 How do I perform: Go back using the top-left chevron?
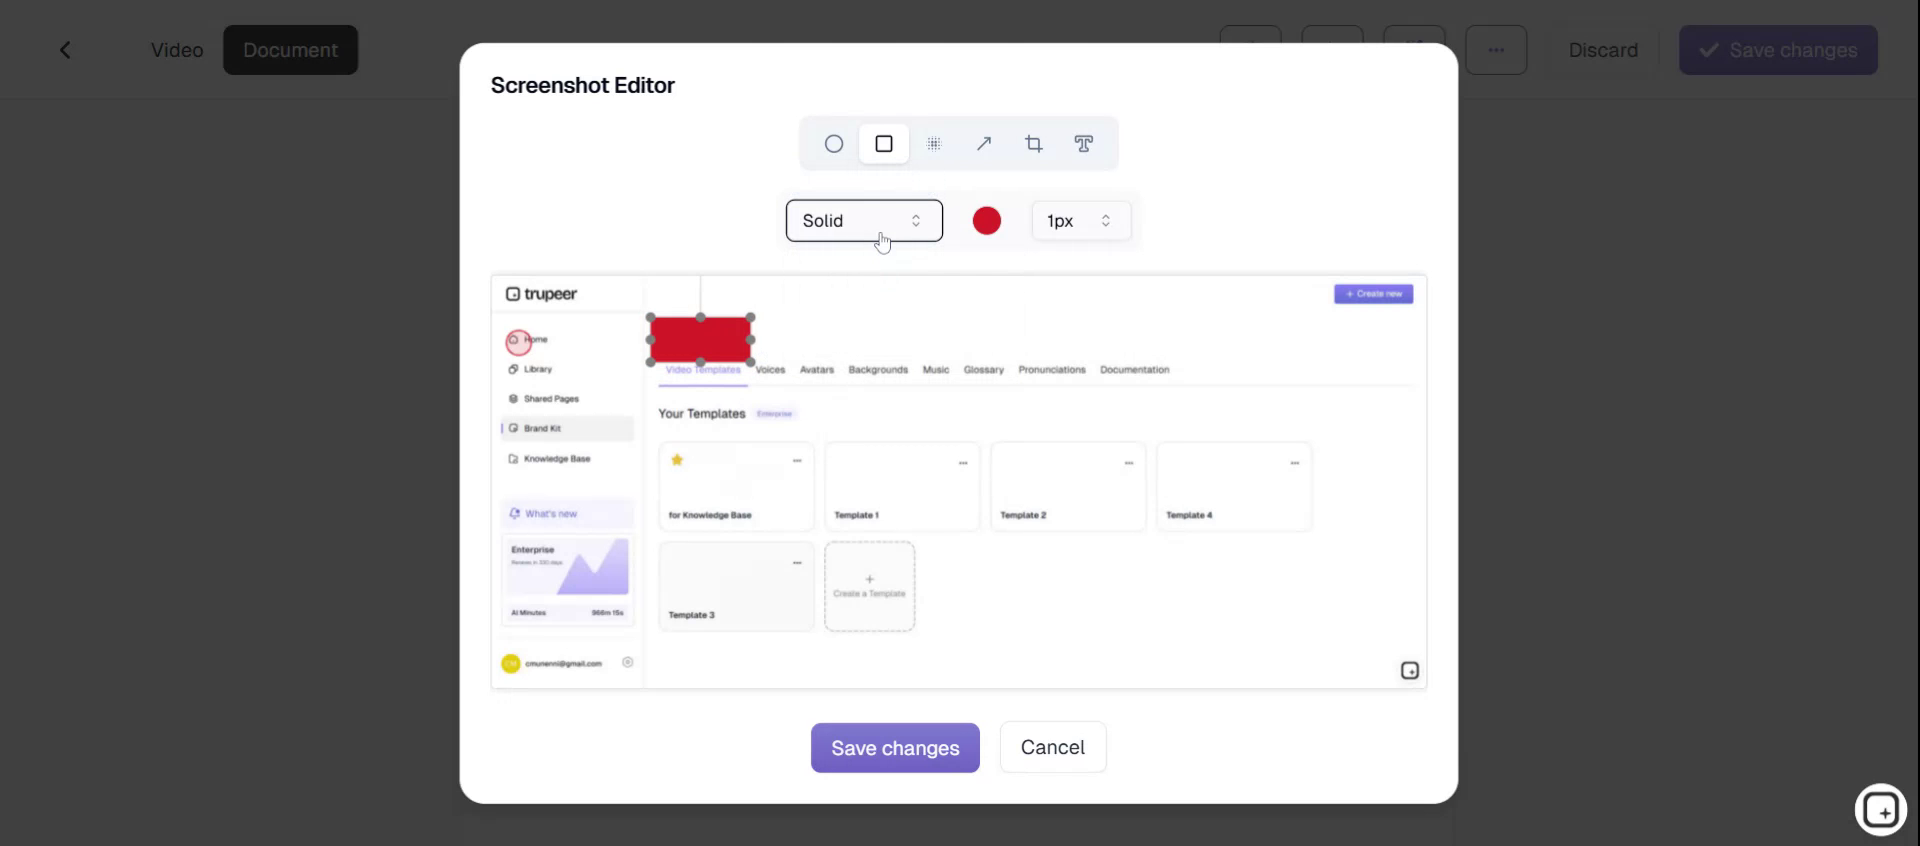click(x=65, y=50)
